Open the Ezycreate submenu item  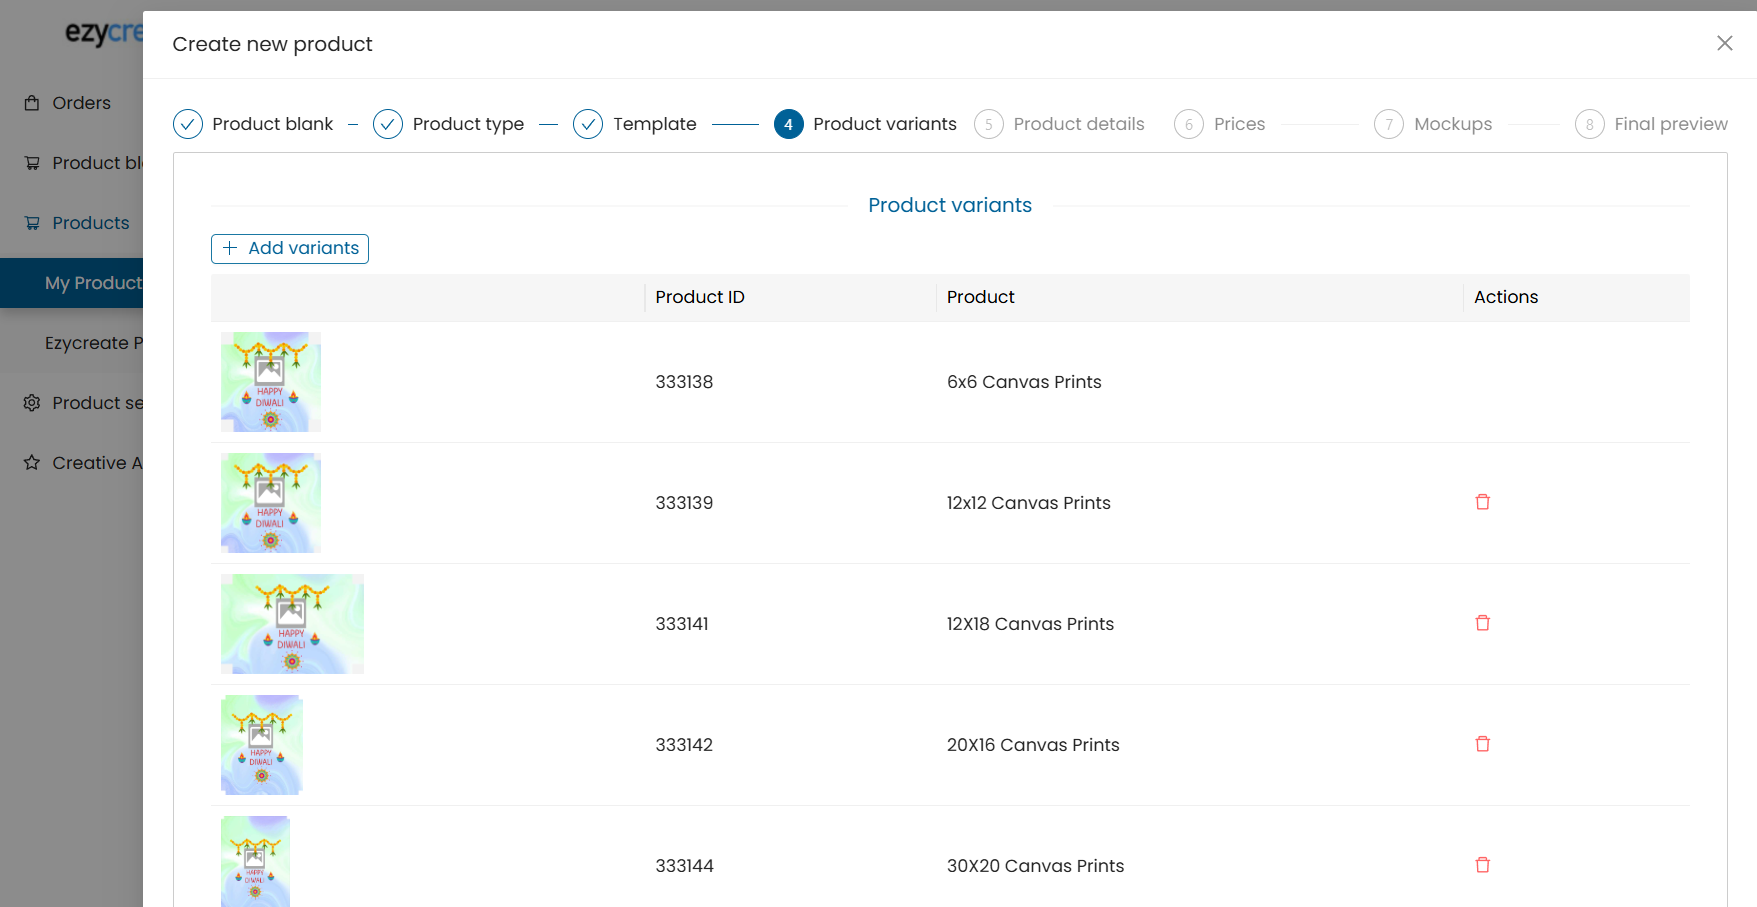(71, 343)
